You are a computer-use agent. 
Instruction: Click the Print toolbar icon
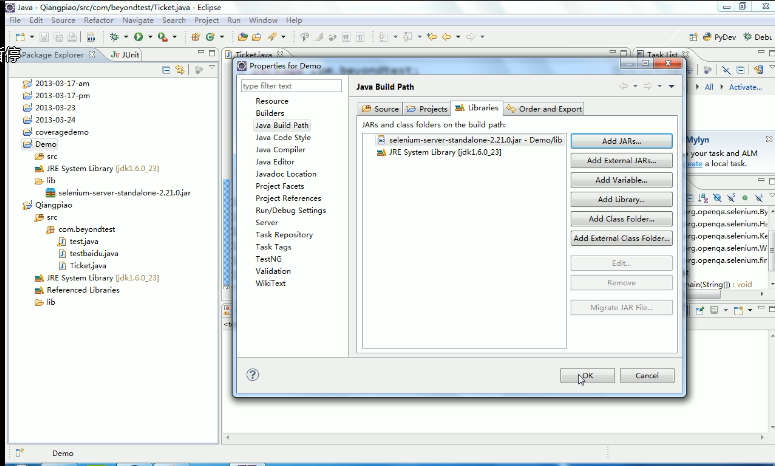(x=72, y=37)
